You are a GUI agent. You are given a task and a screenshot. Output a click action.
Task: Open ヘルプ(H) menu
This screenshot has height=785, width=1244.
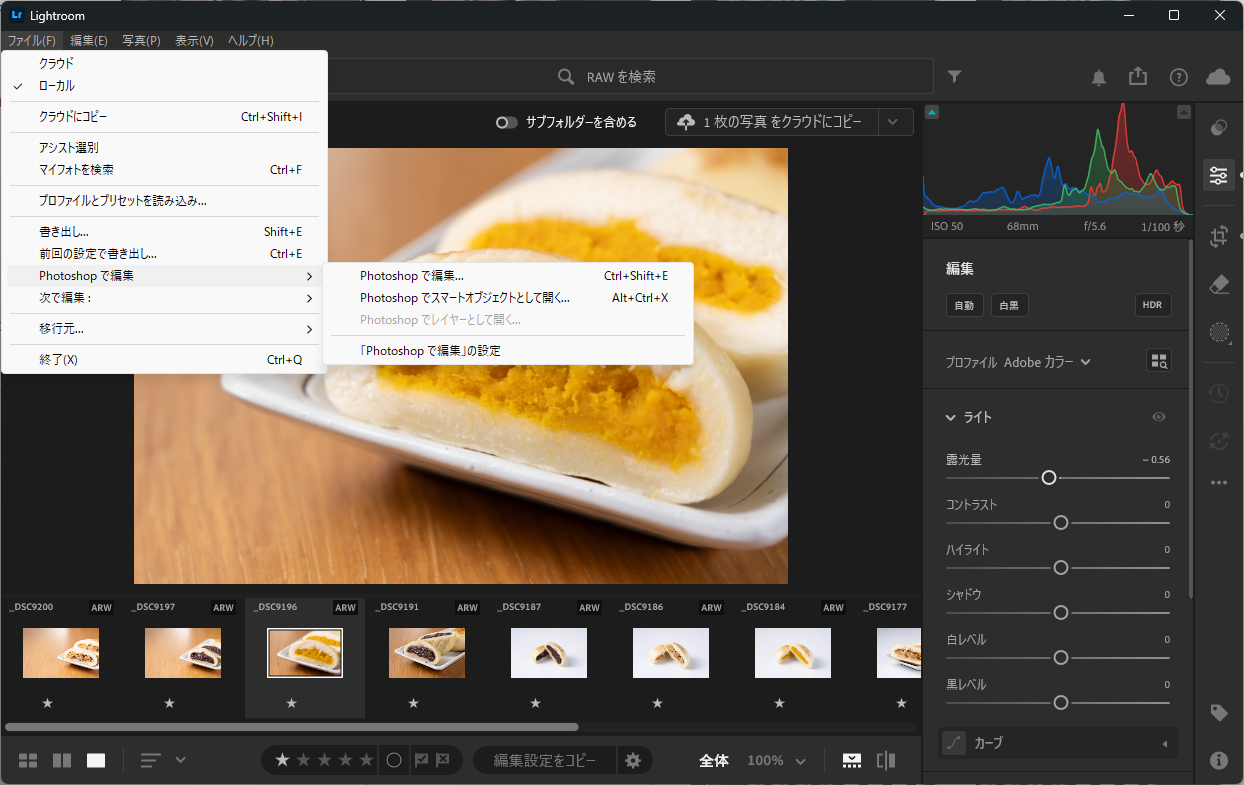250,41
